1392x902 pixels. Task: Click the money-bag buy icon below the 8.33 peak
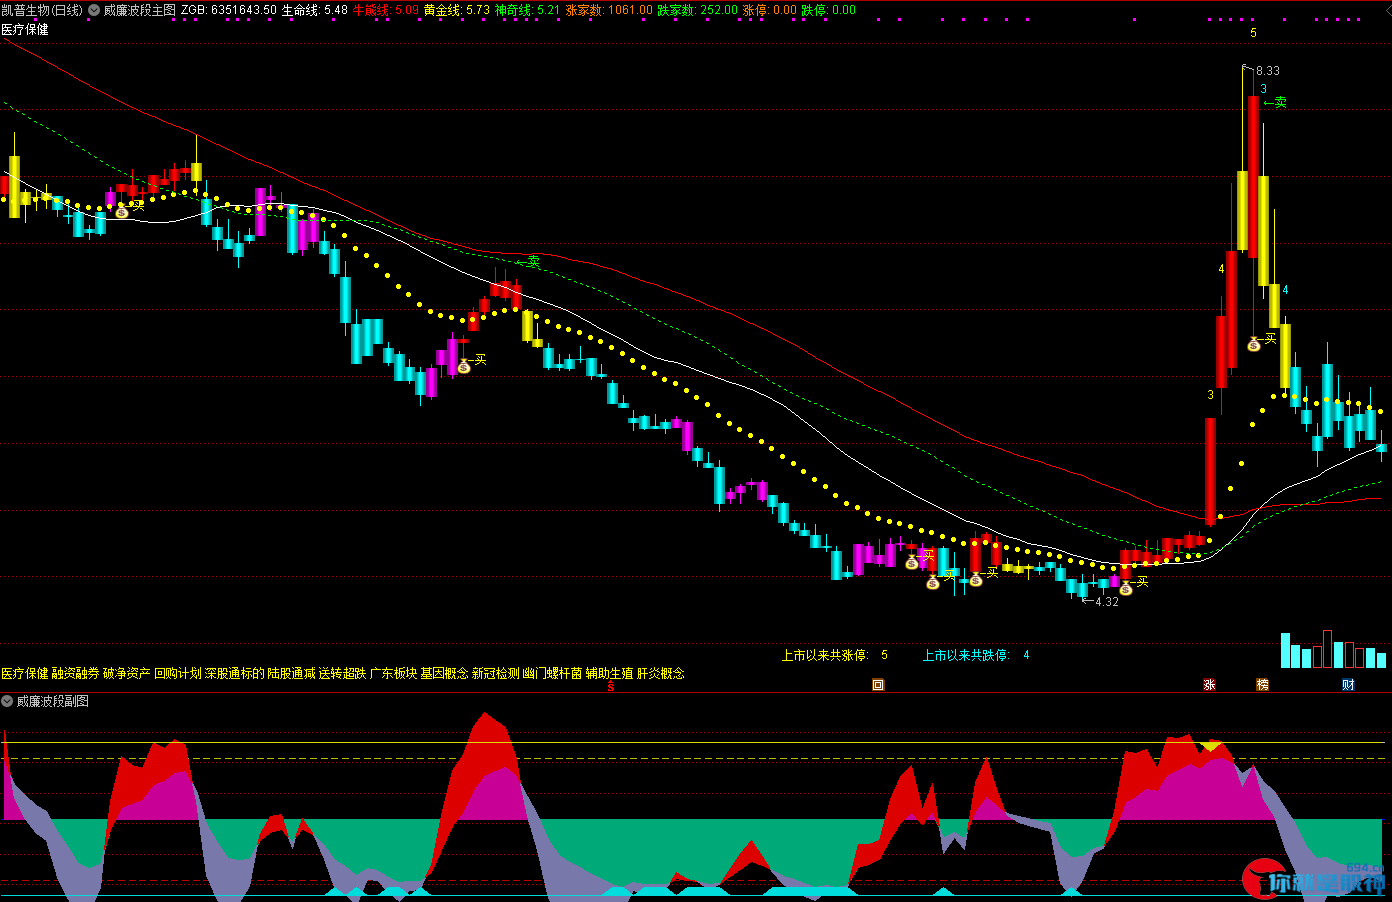1254,344
